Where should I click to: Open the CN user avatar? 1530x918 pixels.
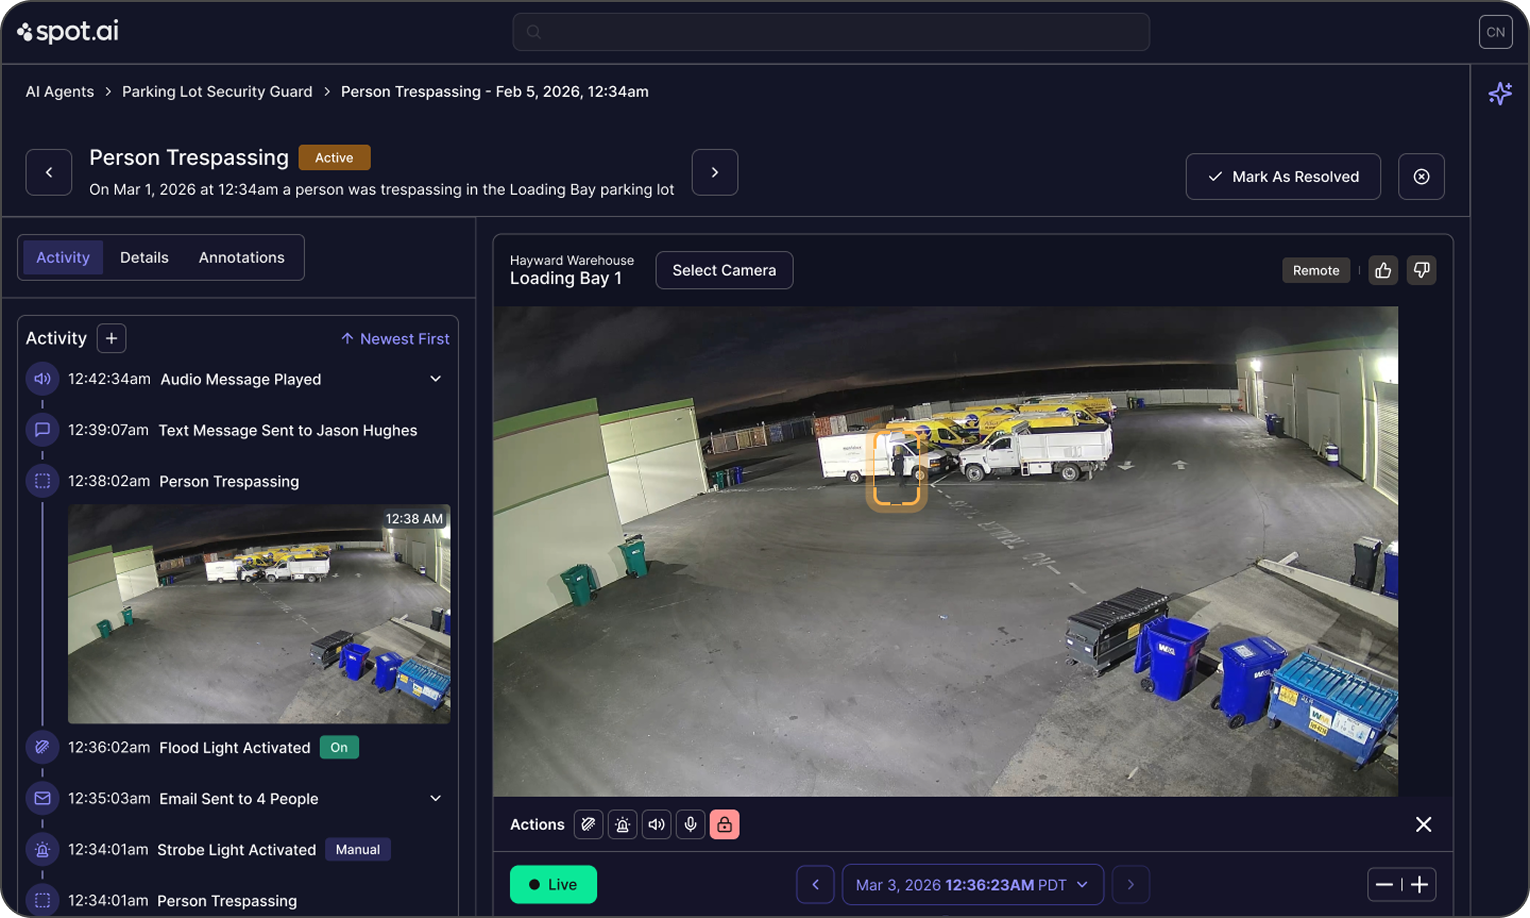coord(1495,32)
